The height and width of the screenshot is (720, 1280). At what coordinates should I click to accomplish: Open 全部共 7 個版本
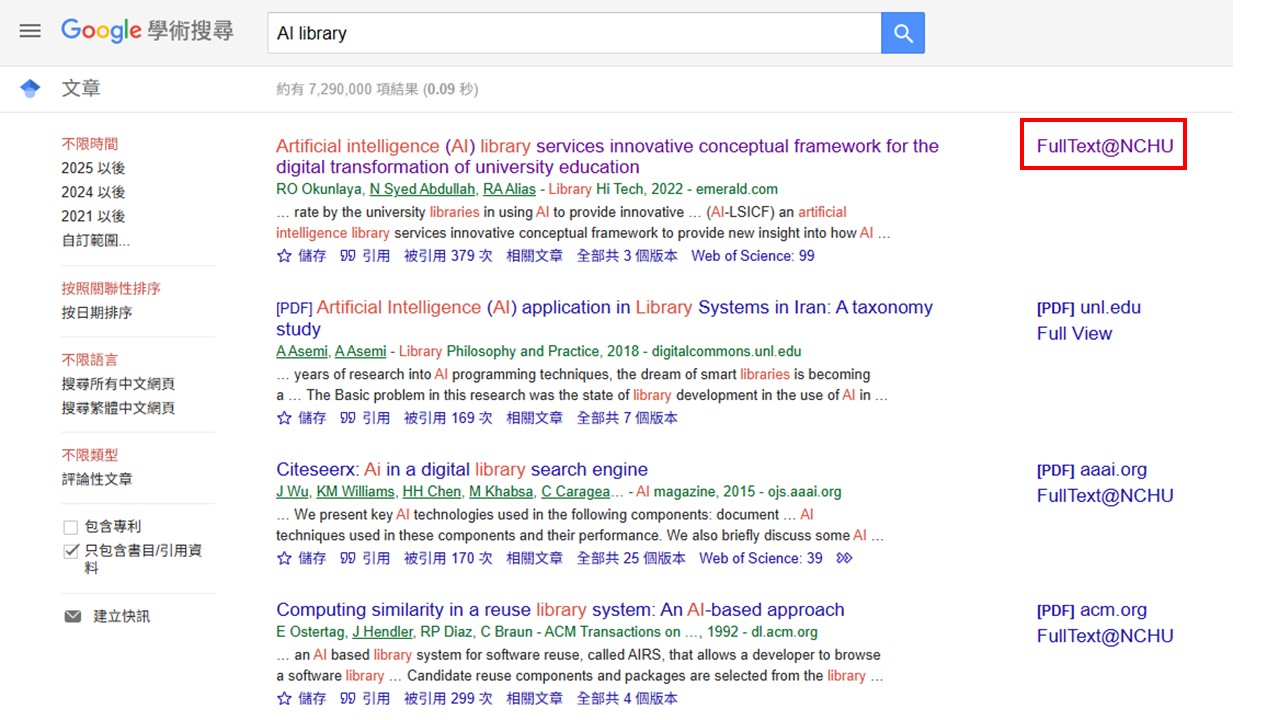[x=627, y=418]
